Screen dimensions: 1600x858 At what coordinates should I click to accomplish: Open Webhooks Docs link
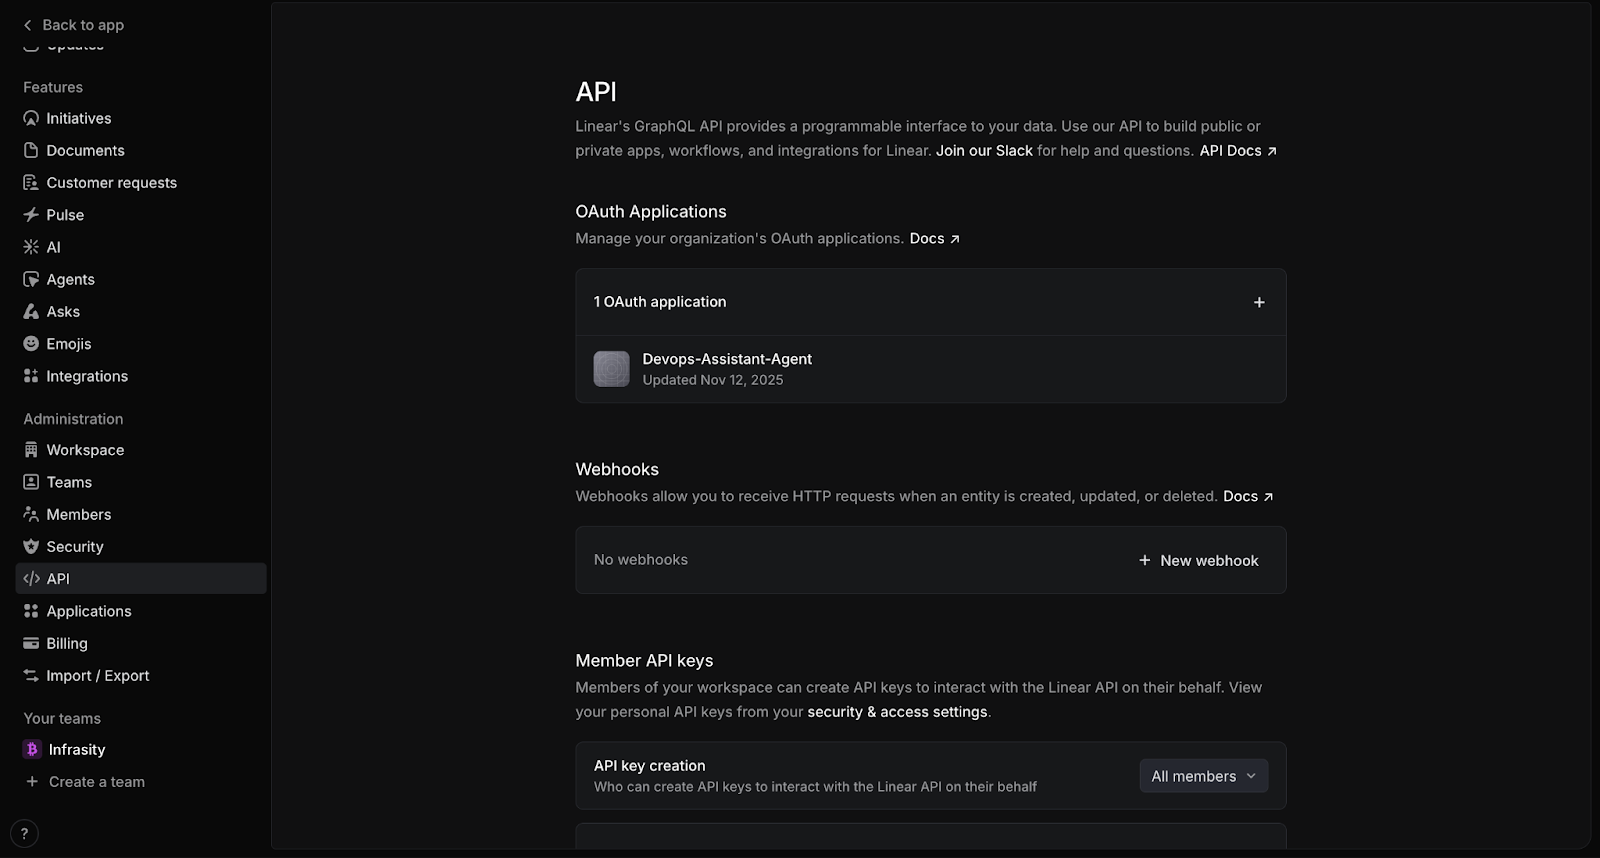(1248, 496)
